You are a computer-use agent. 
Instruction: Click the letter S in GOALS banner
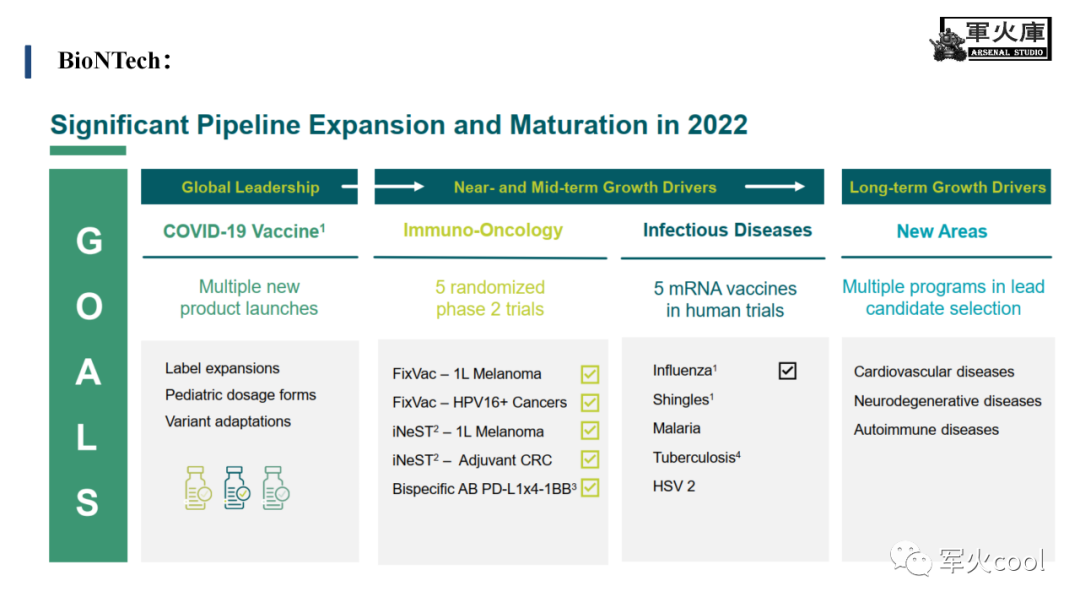click(x=87, y=503)
